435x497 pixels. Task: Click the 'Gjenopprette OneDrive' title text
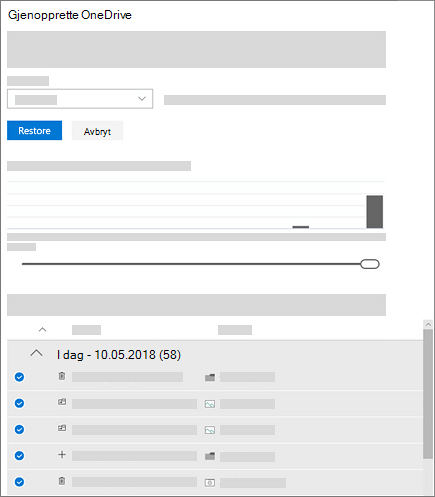[x=70, y=15]
